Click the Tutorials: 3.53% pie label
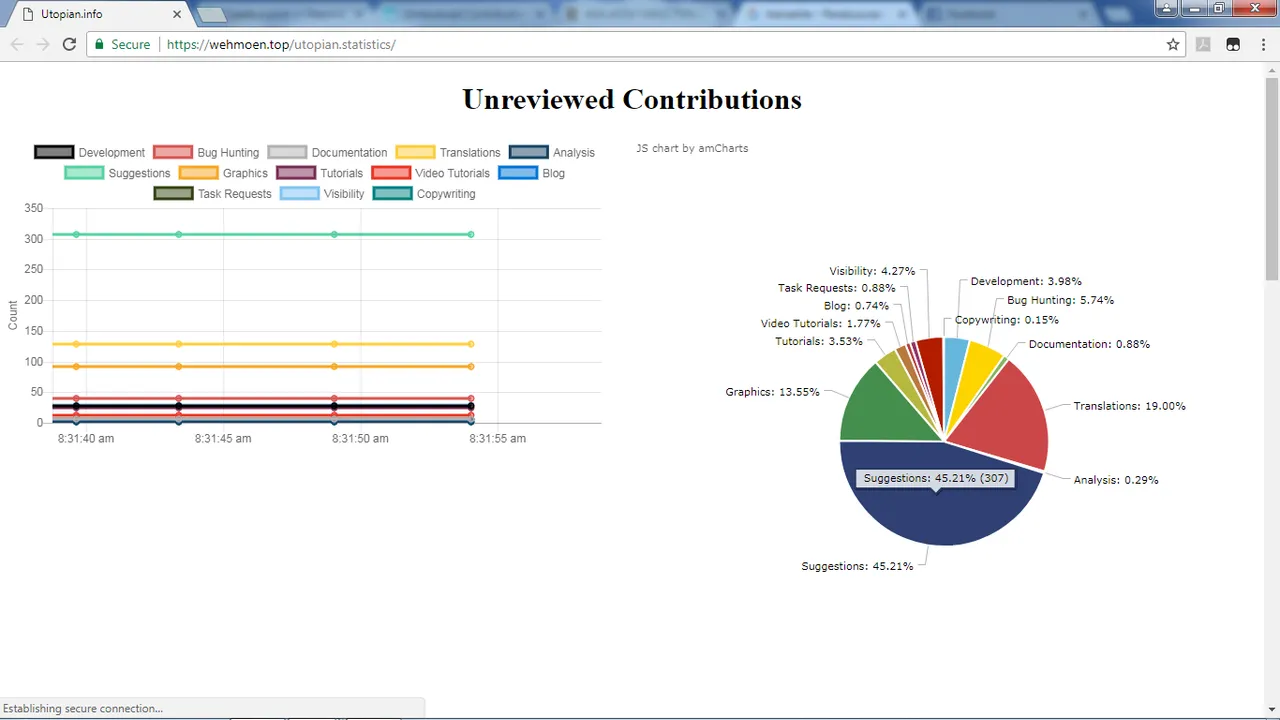This screenshot has width=1280, height=720. [819, 341]
